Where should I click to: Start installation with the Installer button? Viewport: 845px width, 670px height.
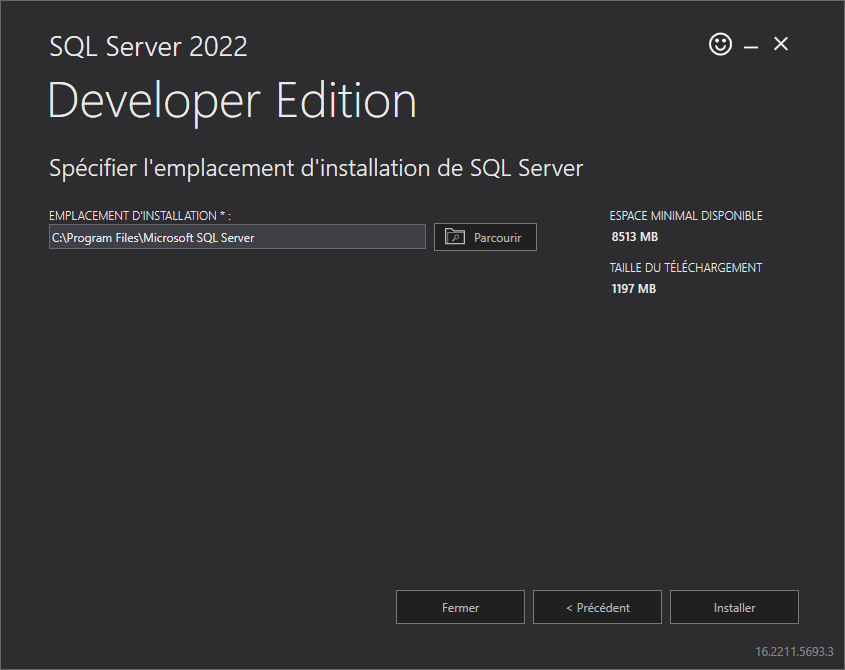point(734,607)
